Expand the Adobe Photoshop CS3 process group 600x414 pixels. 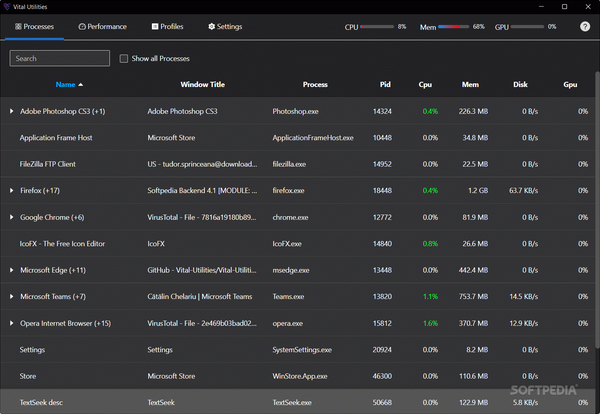[12, 111]
